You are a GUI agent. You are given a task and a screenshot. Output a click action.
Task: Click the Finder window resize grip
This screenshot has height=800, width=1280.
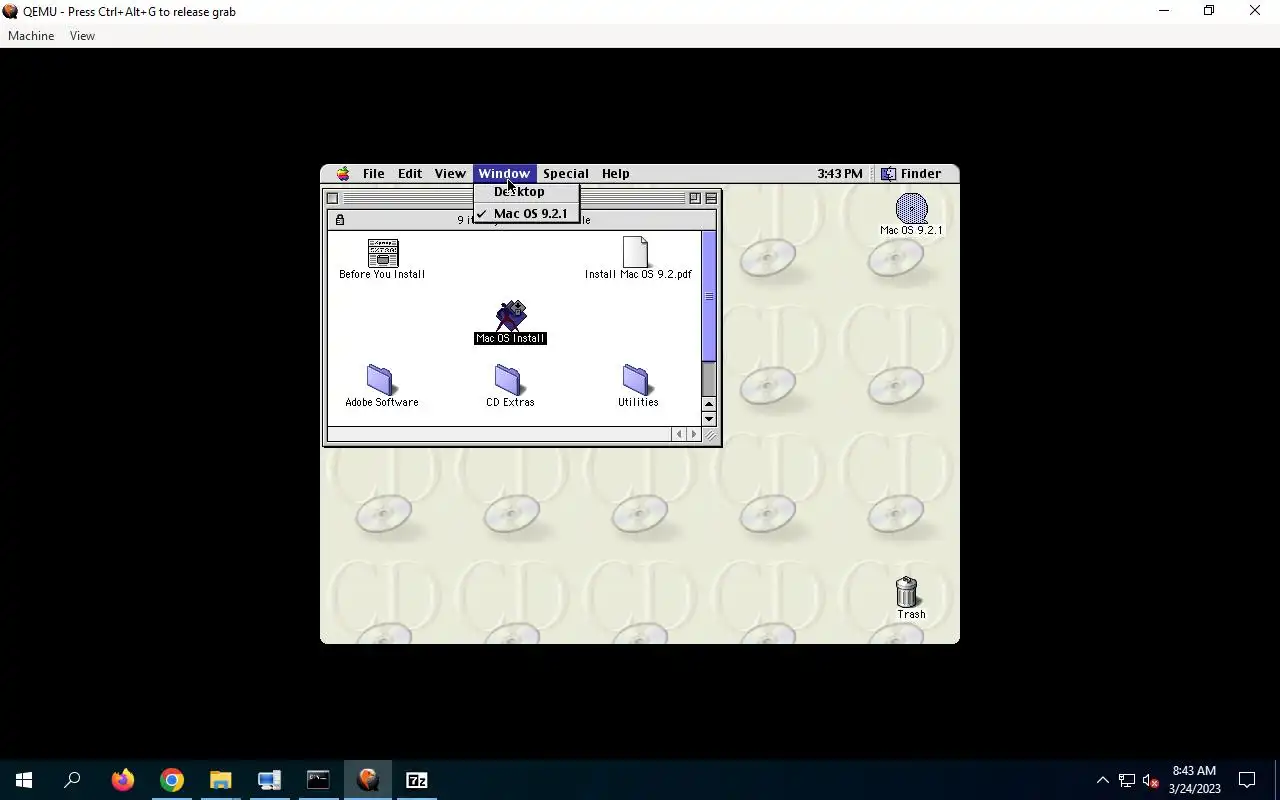tap(710, 434)
